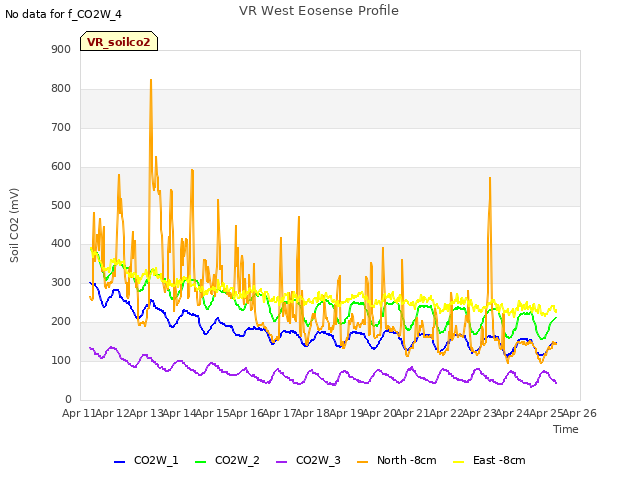This screenshot has height=480, width=640.
Task: Toggle the North -8cm legend entry
Action: coord(397,461)
